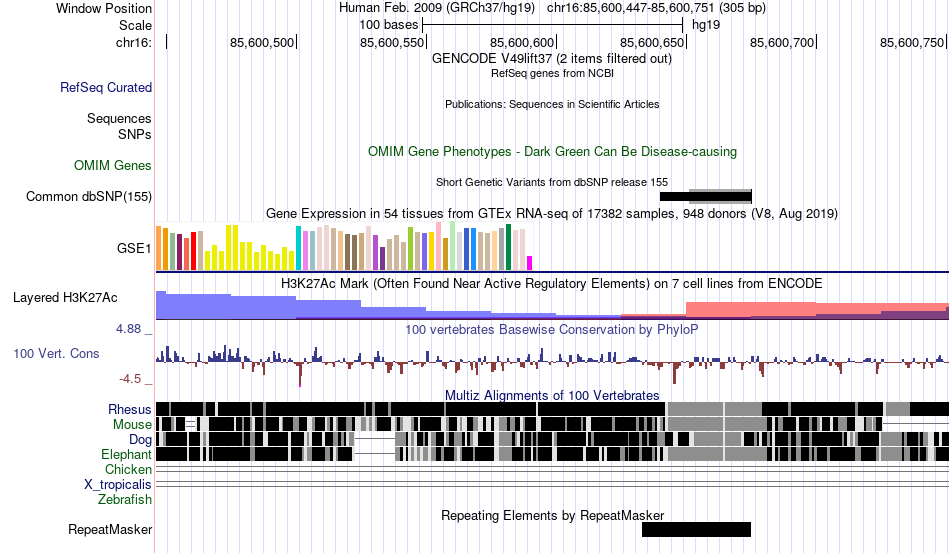950x553 pixels.
Task: Click the Window Position label
Action: 104,8
